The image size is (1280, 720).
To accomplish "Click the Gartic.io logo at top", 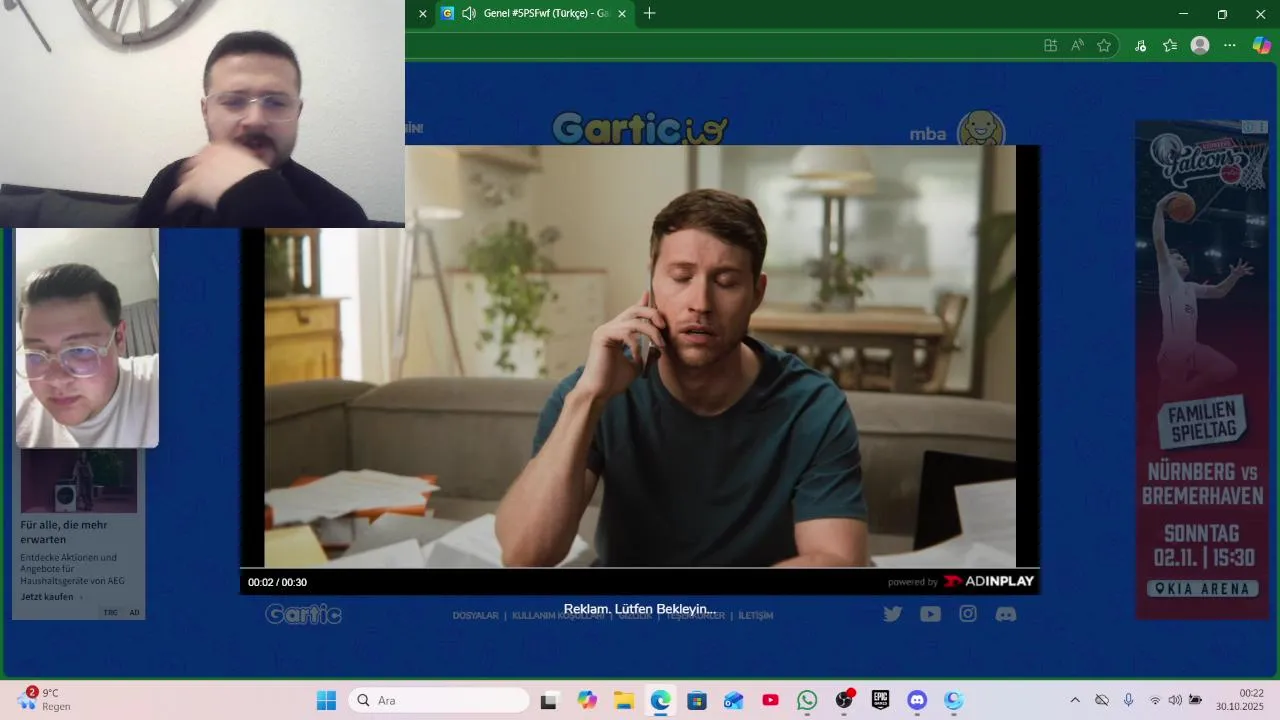I will (640, 128).
